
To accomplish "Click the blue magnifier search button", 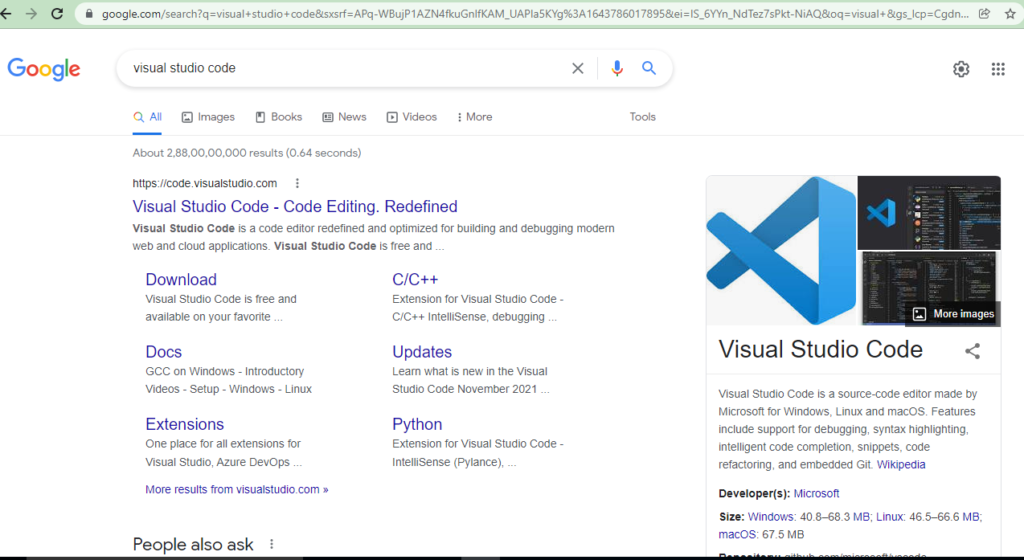I will click(x=648, y=68).
